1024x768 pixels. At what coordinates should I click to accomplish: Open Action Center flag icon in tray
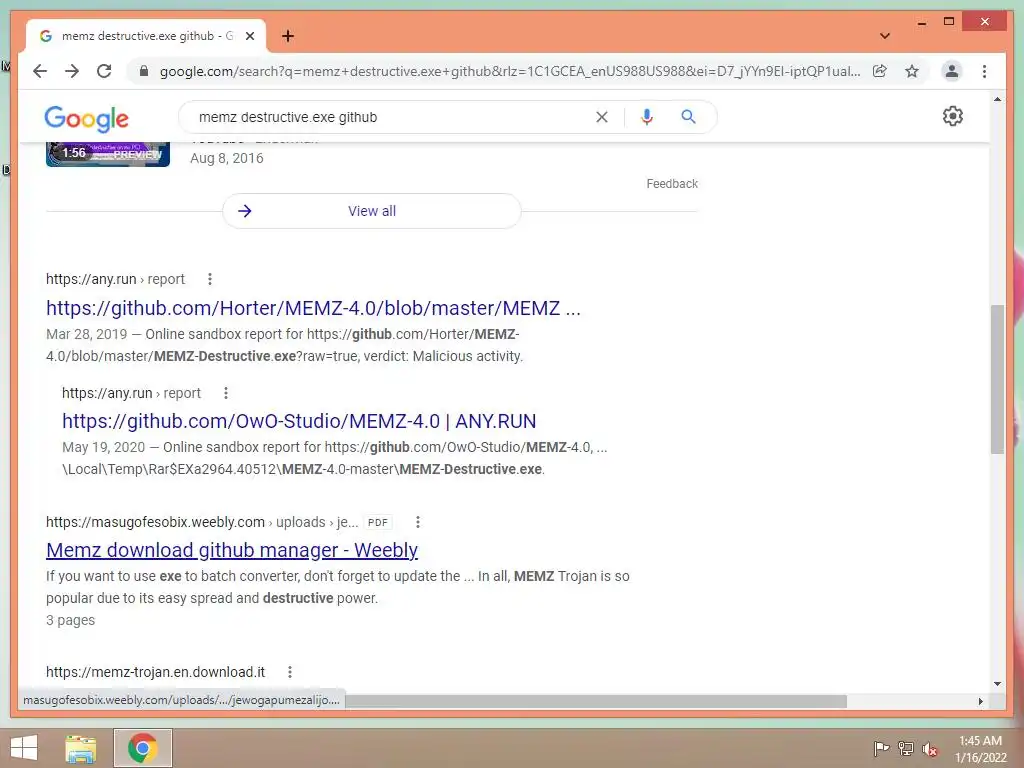(x=881, y=749)
